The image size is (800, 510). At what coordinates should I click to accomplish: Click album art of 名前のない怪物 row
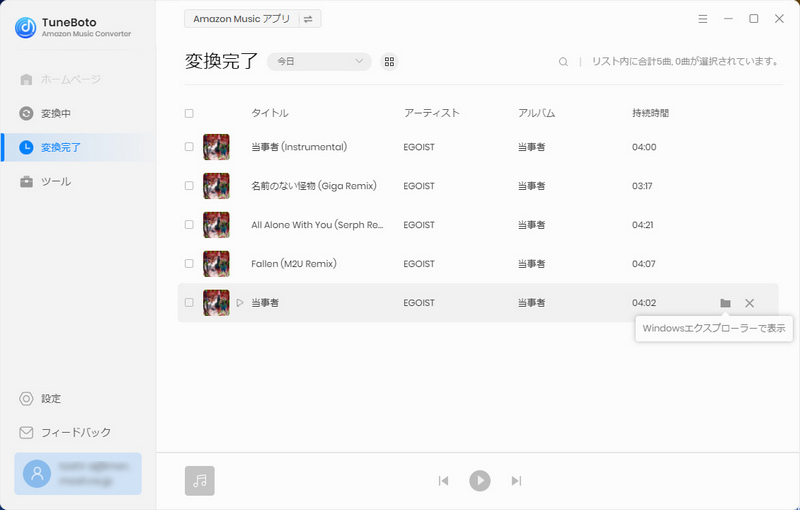pyautogui.click(x=216, y=186)
